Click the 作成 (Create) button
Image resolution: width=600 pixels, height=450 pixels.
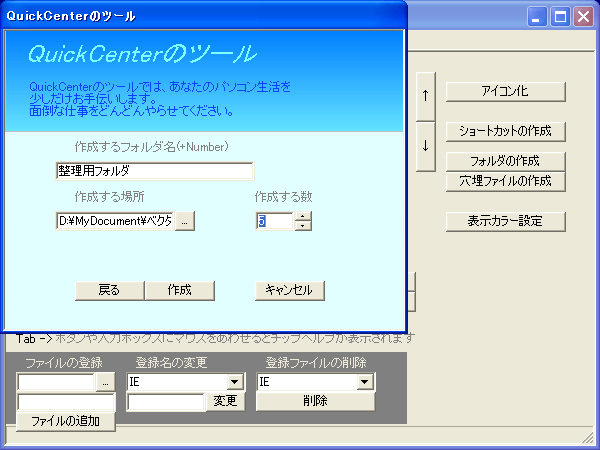pos(180,290)
